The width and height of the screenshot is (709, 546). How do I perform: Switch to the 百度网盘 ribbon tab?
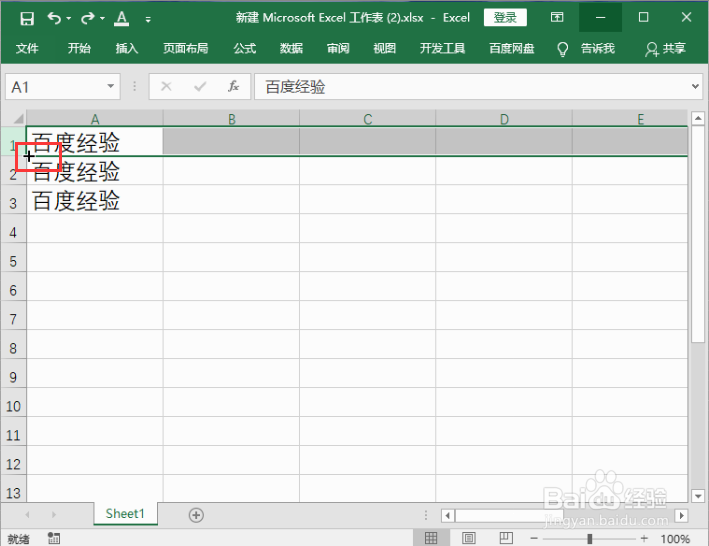point(512,48)
